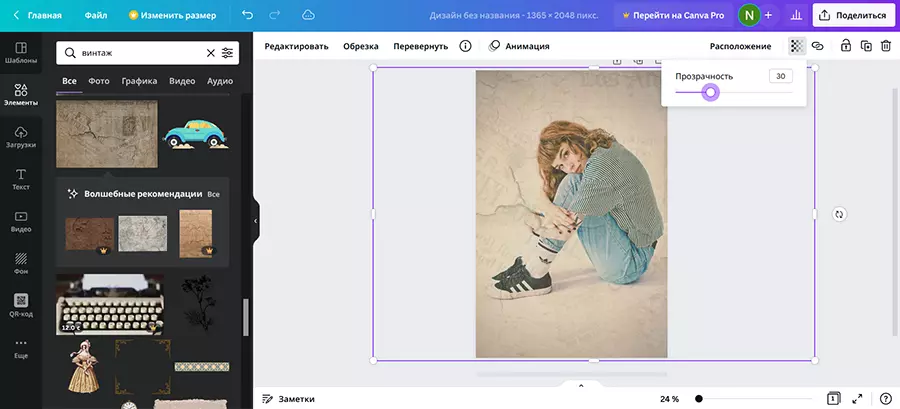Clear the search field with X
The image size is (900, 409).
point(210,53)
